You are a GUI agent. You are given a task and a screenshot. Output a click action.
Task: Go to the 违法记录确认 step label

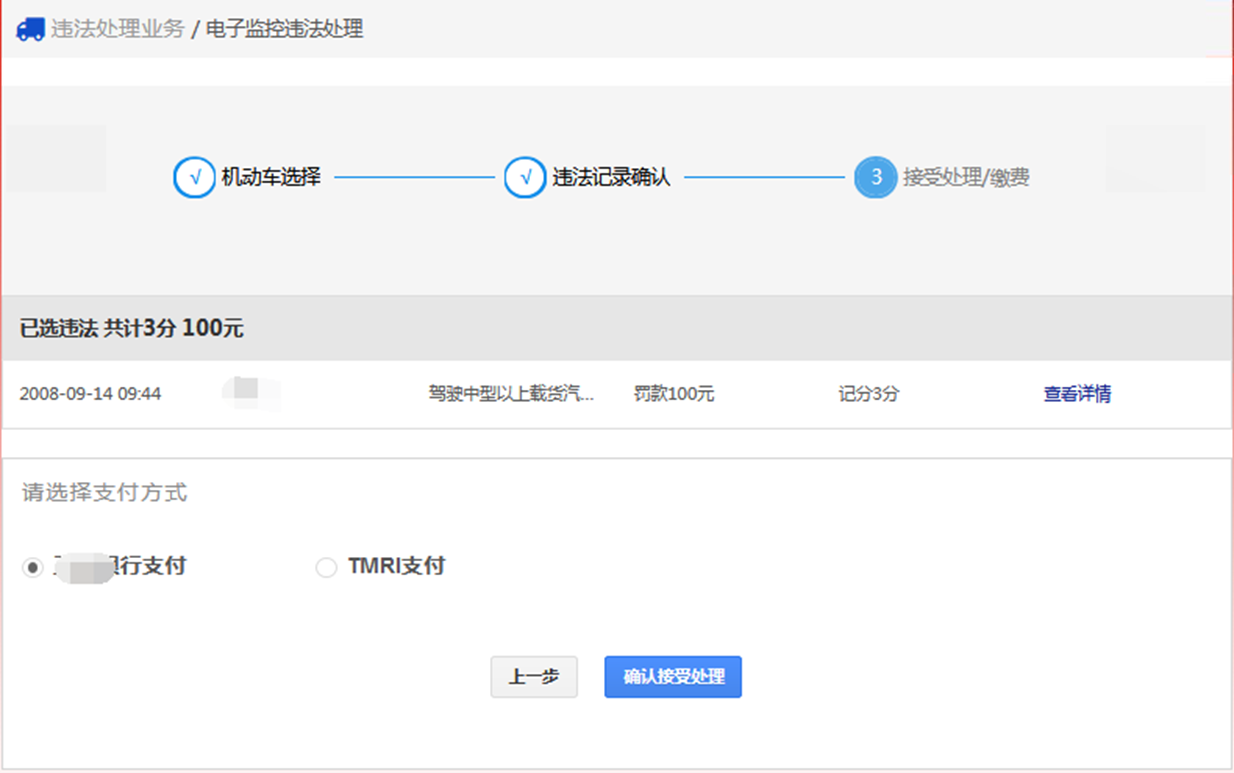611,178
